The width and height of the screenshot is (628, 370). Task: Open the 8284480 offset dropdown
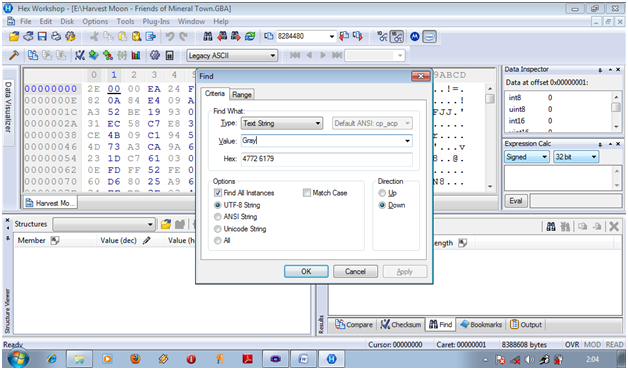coord(332,36)
